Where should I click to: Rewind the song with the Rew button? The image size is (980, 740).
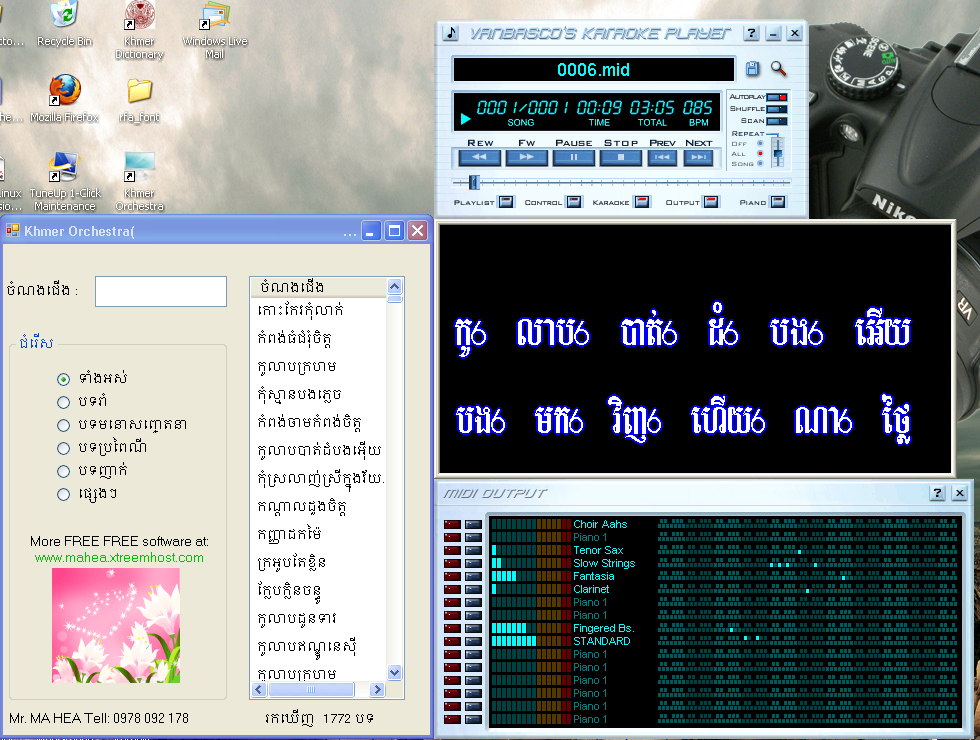click(479, 158)
